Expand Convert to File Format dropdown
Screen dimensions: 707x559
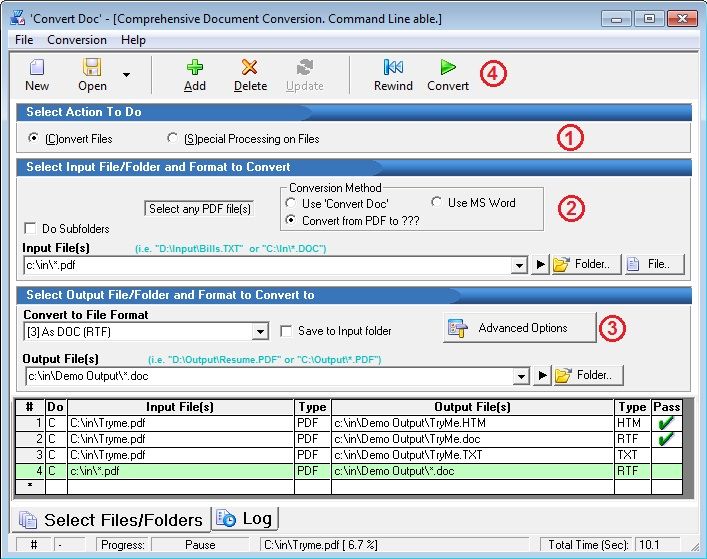(x=260, y=332)
